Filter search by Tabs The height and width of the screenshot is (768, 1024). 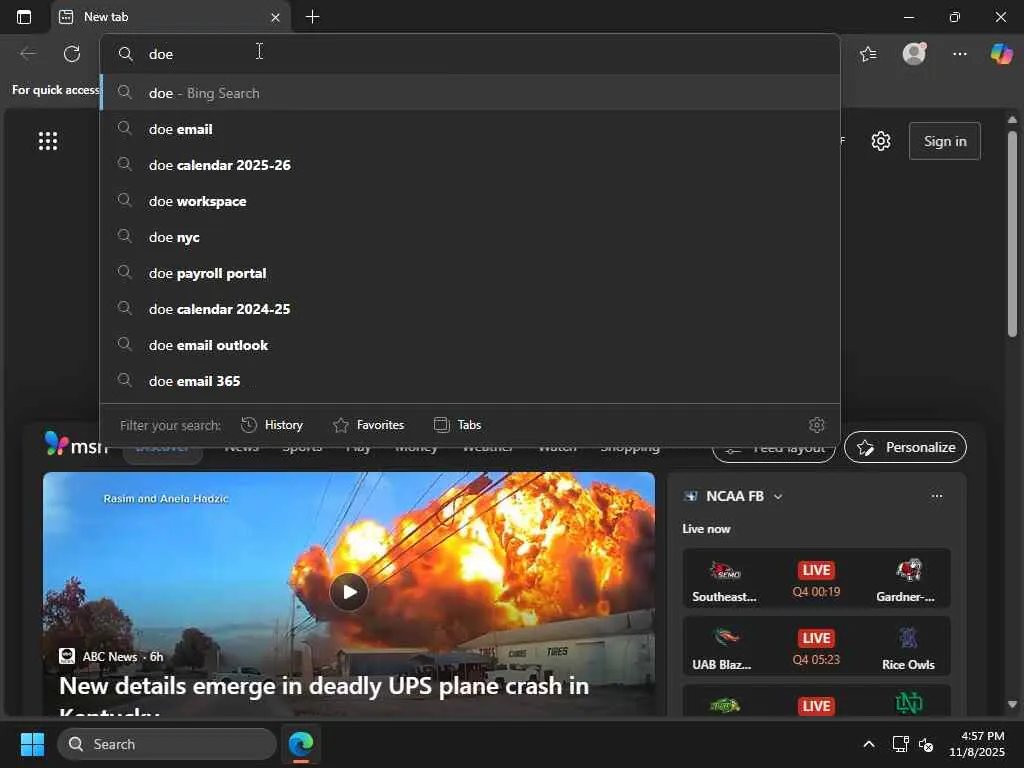(x=458, y=425)
